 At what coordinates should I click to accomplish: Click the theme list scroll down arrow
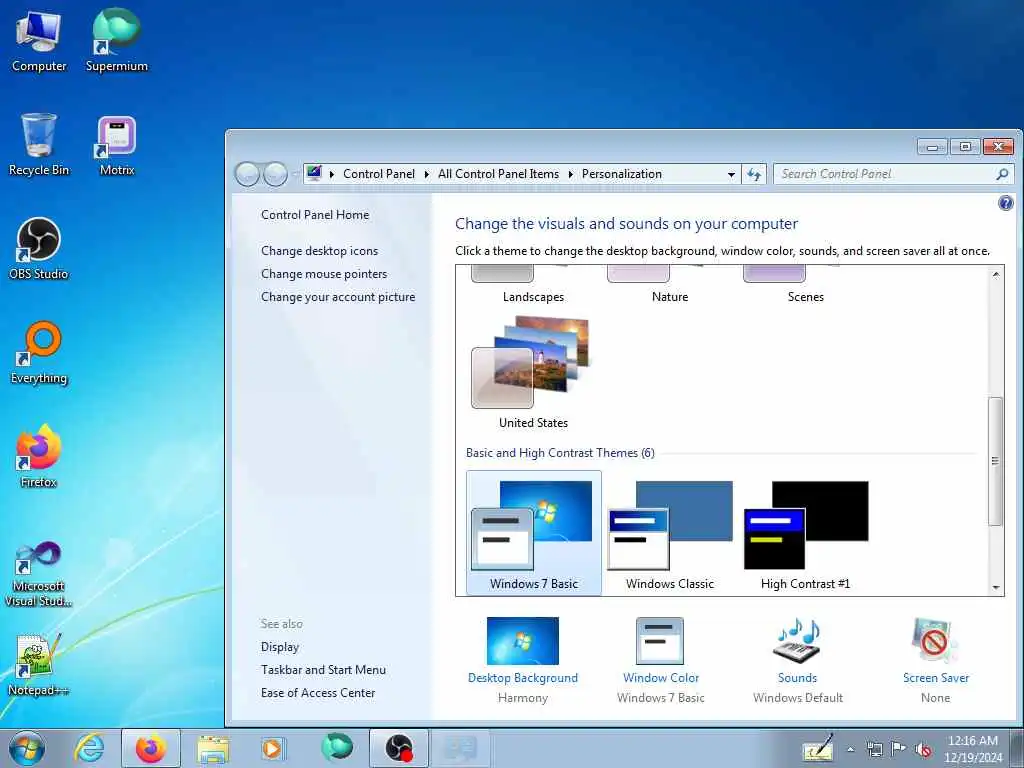(x=995, y=587)
